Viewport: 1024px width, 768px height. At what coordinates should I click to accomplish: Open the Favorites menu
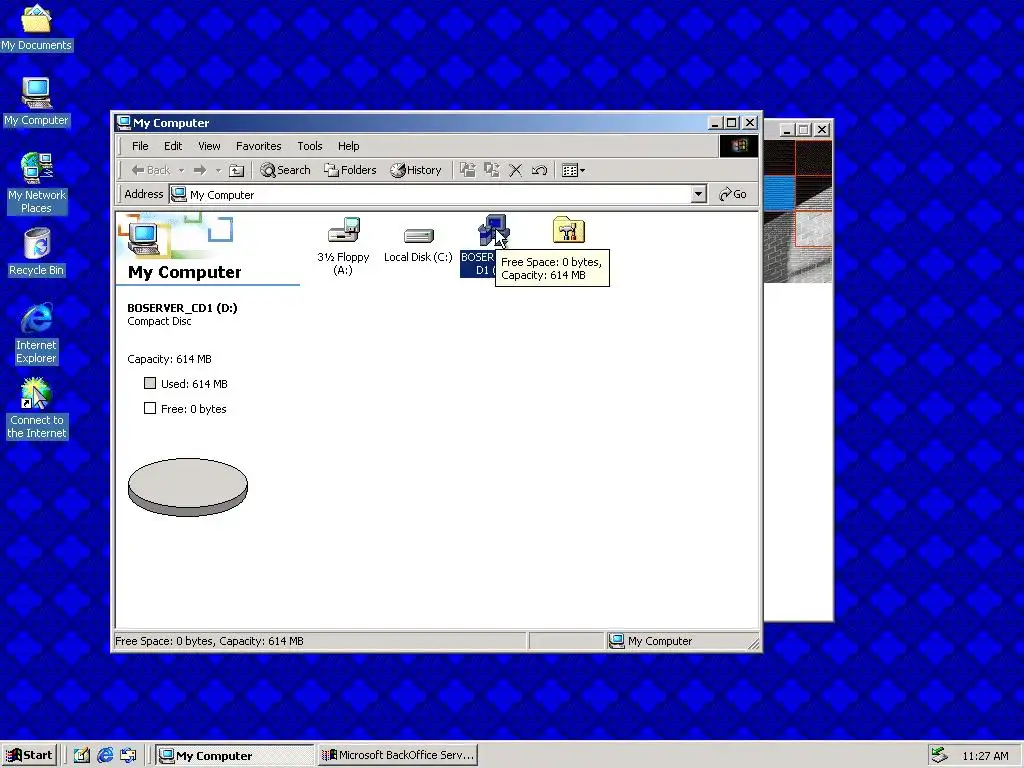(x=259, y=146)
